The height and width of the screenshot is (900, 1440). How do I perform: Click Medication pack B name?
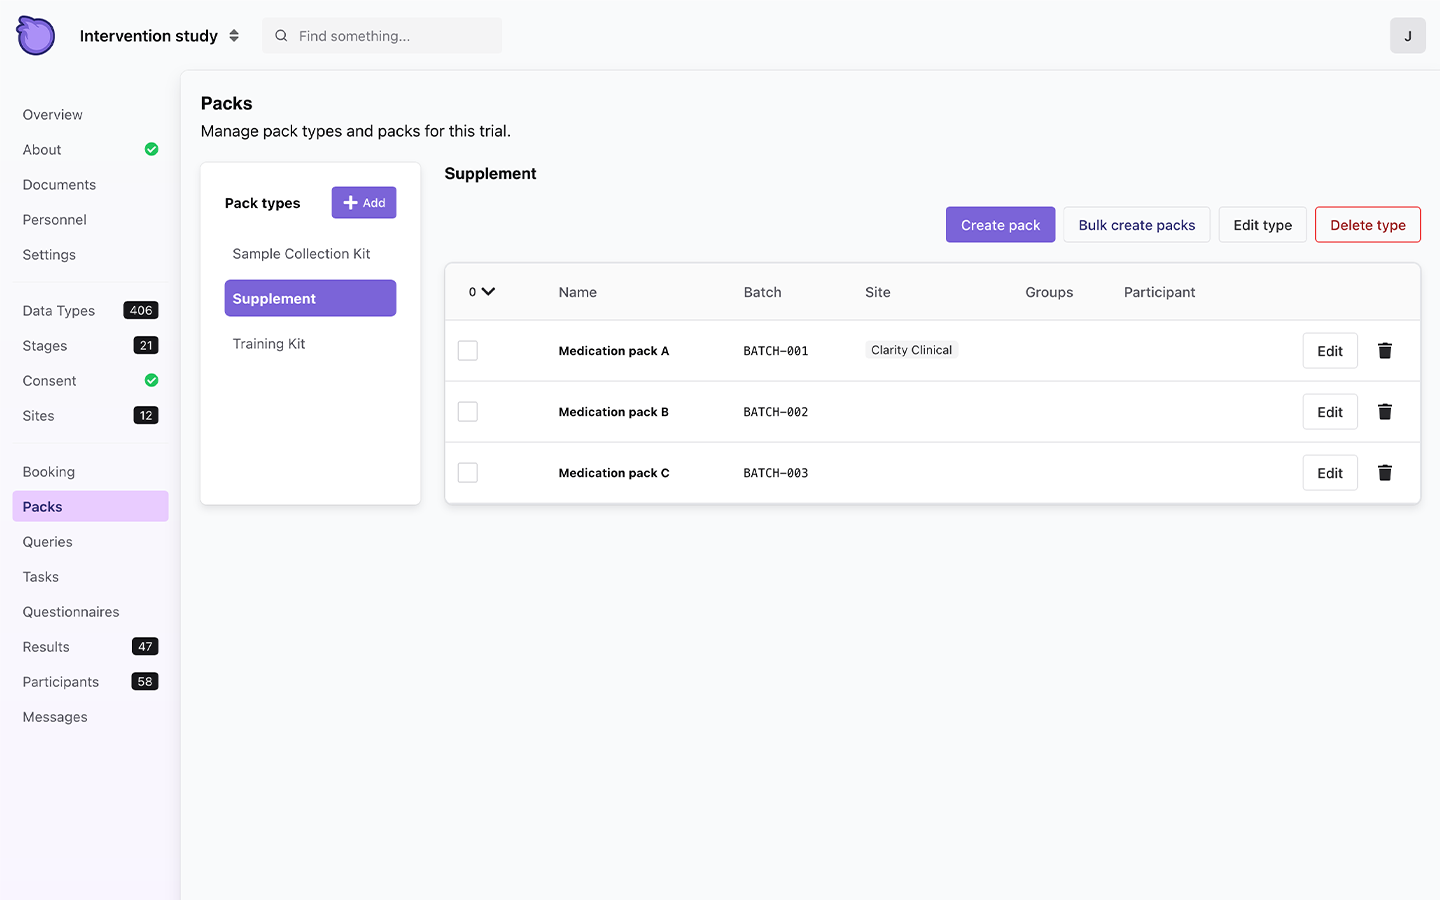pos(613,412)
